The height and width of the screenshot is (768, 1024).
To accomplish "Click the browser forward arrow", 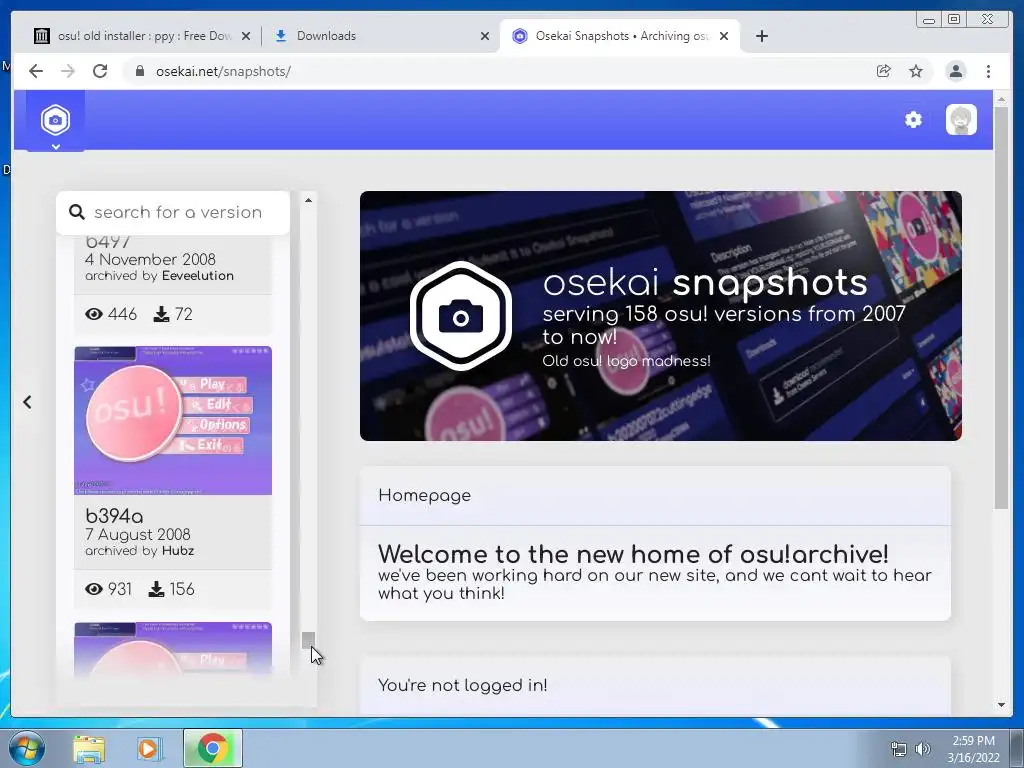I will [68, 71].
